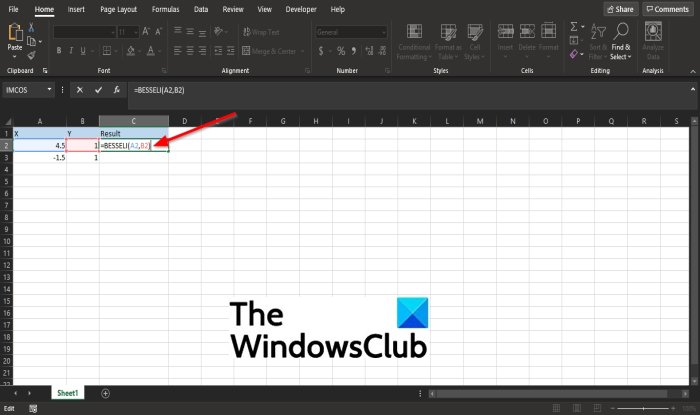Click the AutoSum sigma icon
This screenshot has width=700, height=415.
(574, 27)
